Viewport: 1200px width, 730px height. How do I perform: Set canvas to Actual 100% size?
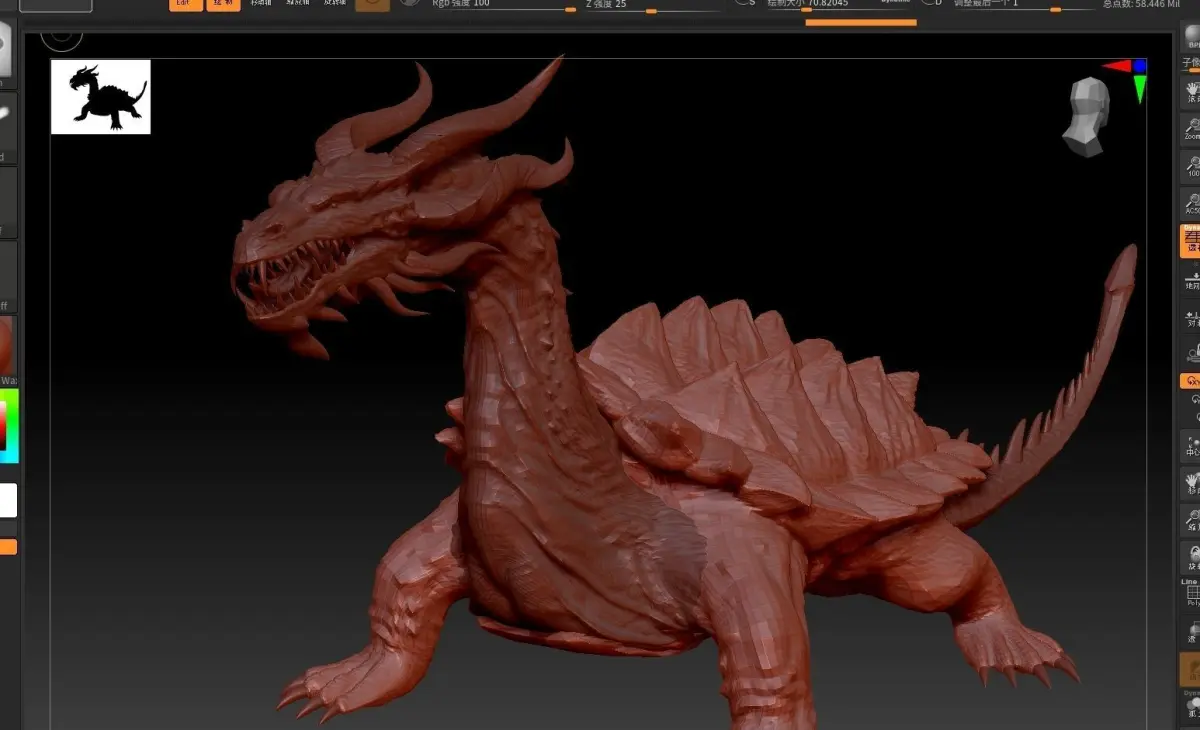pyautogui.click(x=1191, y=165)
